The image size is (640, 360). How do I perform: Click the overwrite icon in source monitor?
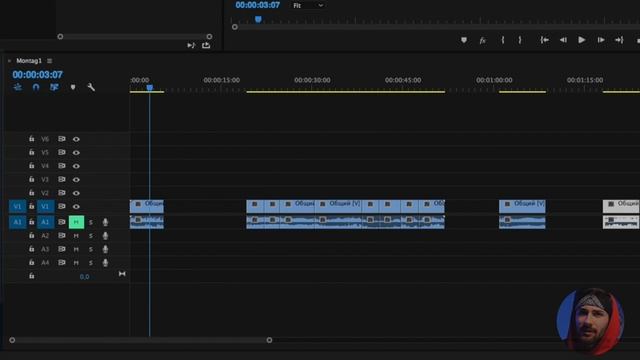pyautogui.click(x=191, y=45)
